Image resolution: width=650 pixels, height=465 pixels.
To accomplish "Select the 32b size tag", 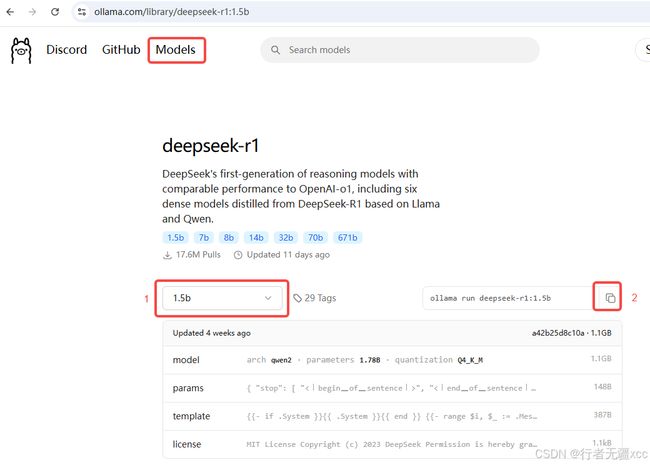I will pyautogui.click(x=286, y=237).
